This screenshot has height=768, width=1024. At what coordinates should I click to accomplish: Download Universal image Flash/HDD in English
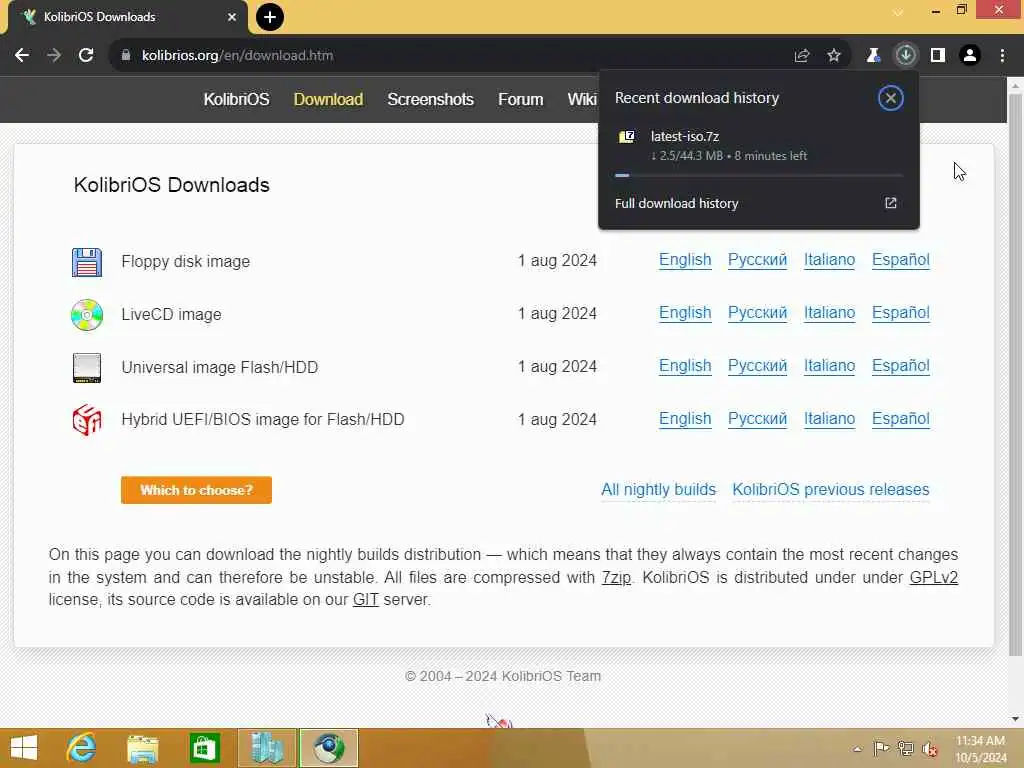tap(685, 366)
